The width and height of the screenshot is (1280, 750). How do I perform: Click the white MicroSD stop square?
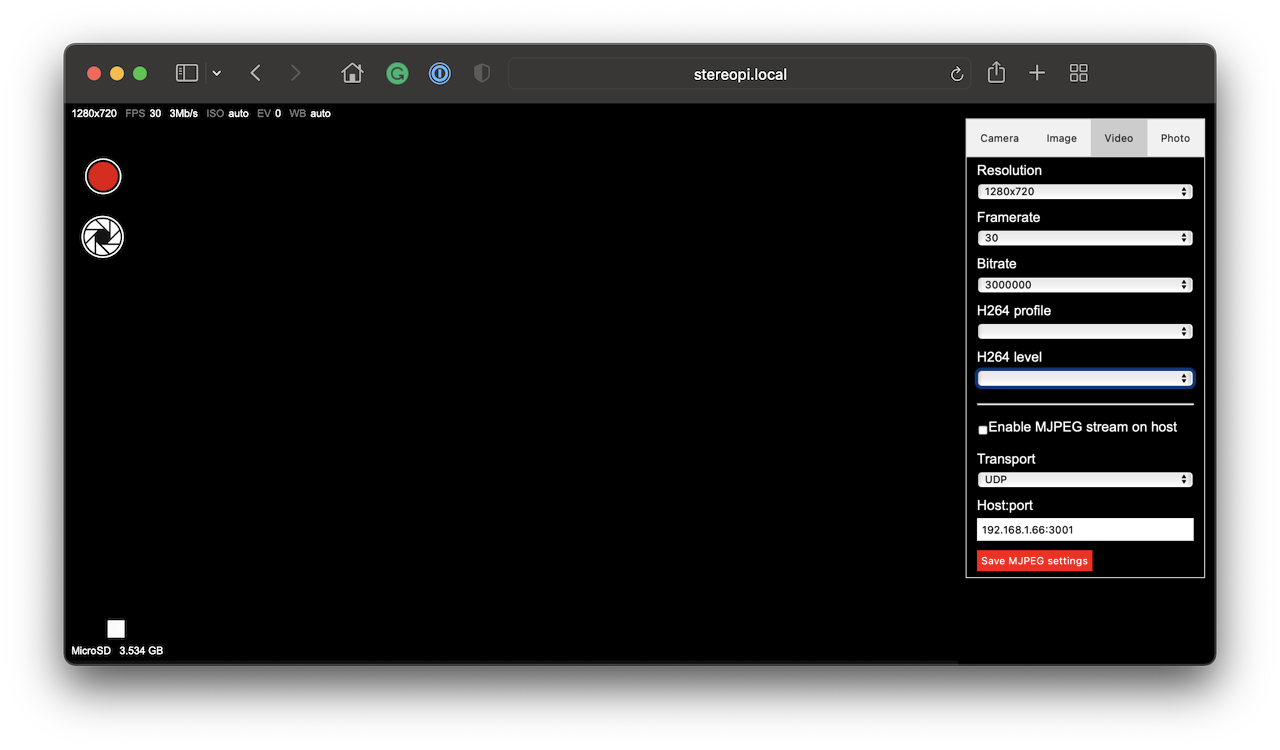116,629
